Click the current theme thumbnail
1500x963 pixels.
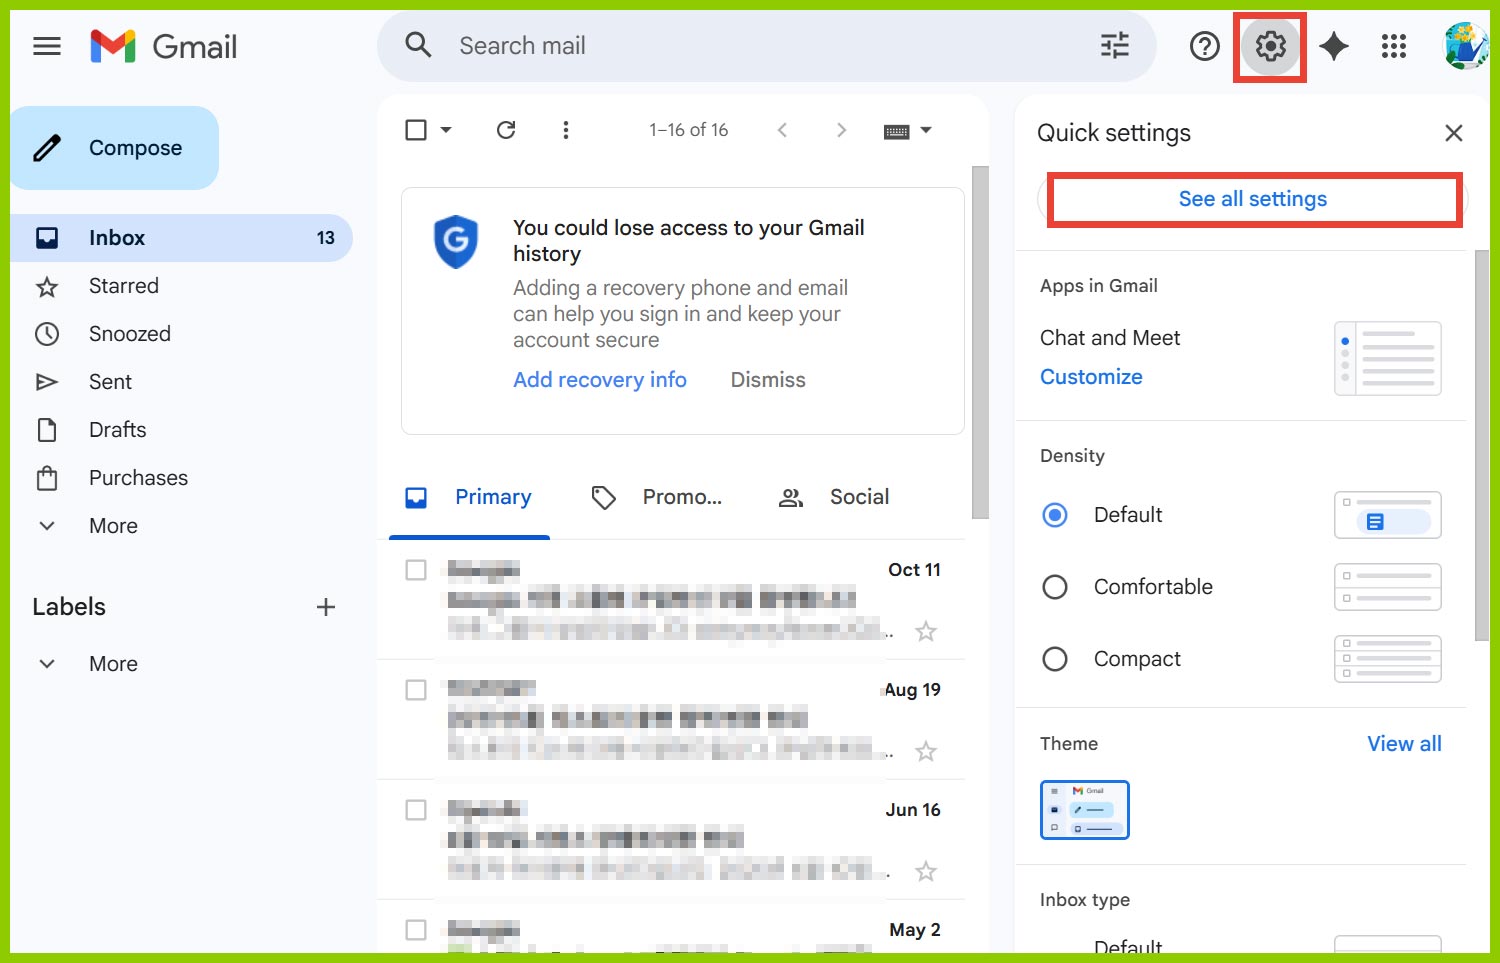[x=1085, y=810]
